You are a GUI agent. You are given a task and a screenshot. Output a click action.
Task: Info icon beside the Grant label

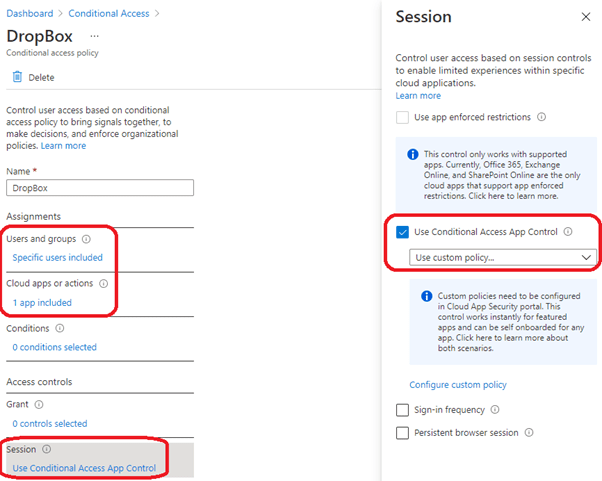click(x=40, y=405)
